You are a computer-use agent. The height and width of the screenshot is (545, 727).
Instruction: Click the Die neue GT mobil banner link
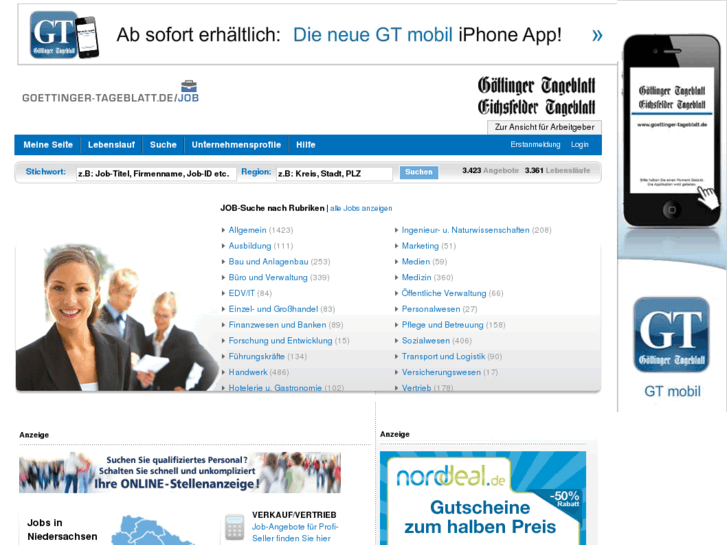(x=373, y=35)
